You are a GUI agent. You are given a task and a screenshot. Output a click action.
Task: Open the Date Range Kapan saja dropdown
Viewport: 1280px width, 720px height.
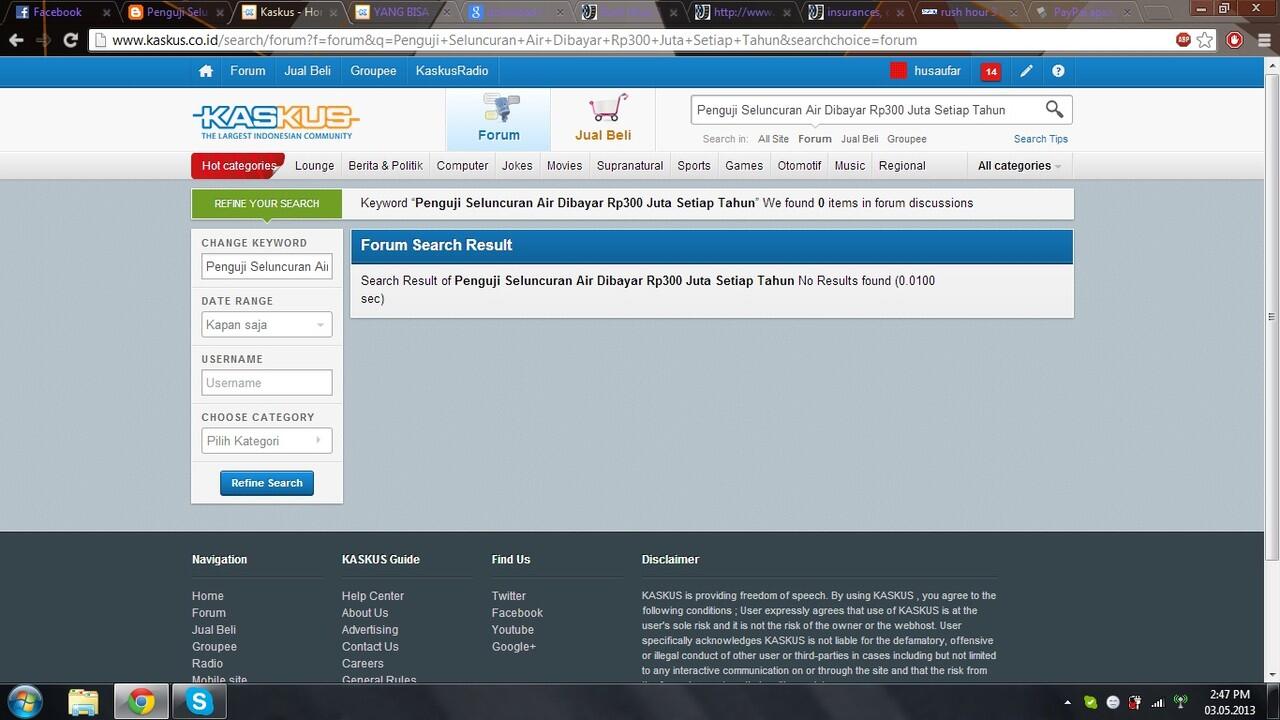(x=267, y=325)
